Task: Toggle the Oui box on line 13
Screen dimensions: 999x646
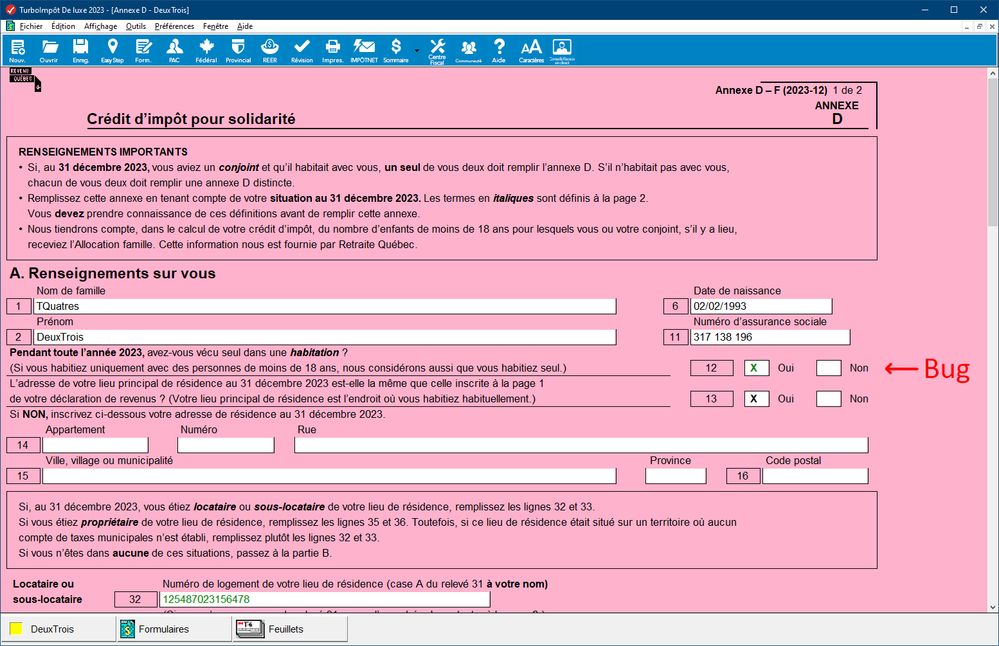Action: [756, 399]
